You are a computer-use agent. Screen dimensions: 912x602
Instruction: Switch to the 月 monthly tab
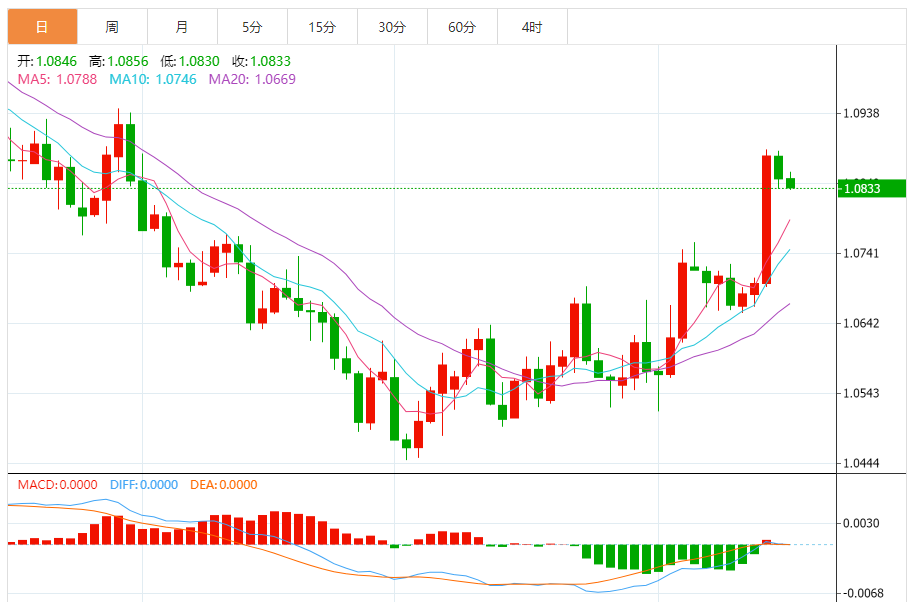click(183, 27)
